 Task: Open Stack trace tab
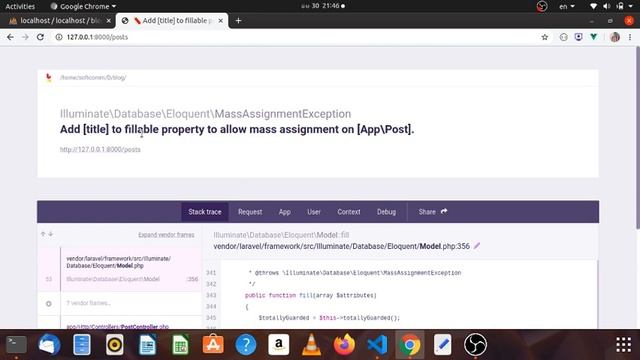point(205,212)
